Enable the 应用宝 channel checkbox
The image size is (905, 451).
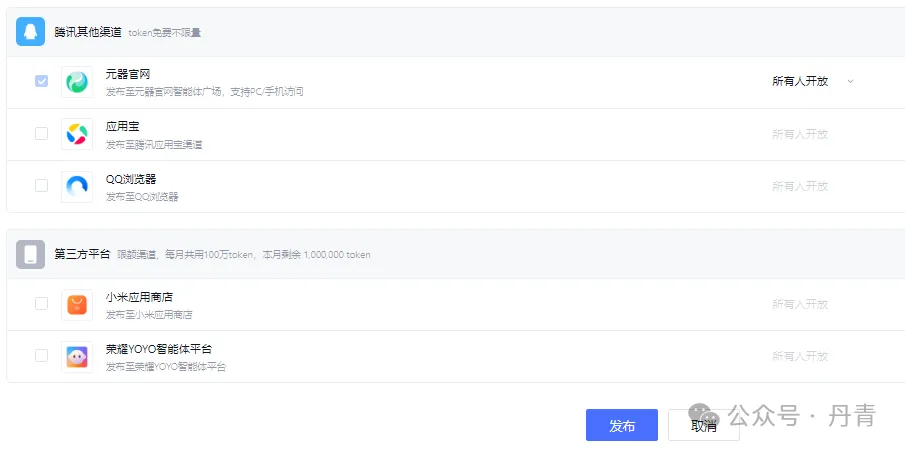point(41,133)
